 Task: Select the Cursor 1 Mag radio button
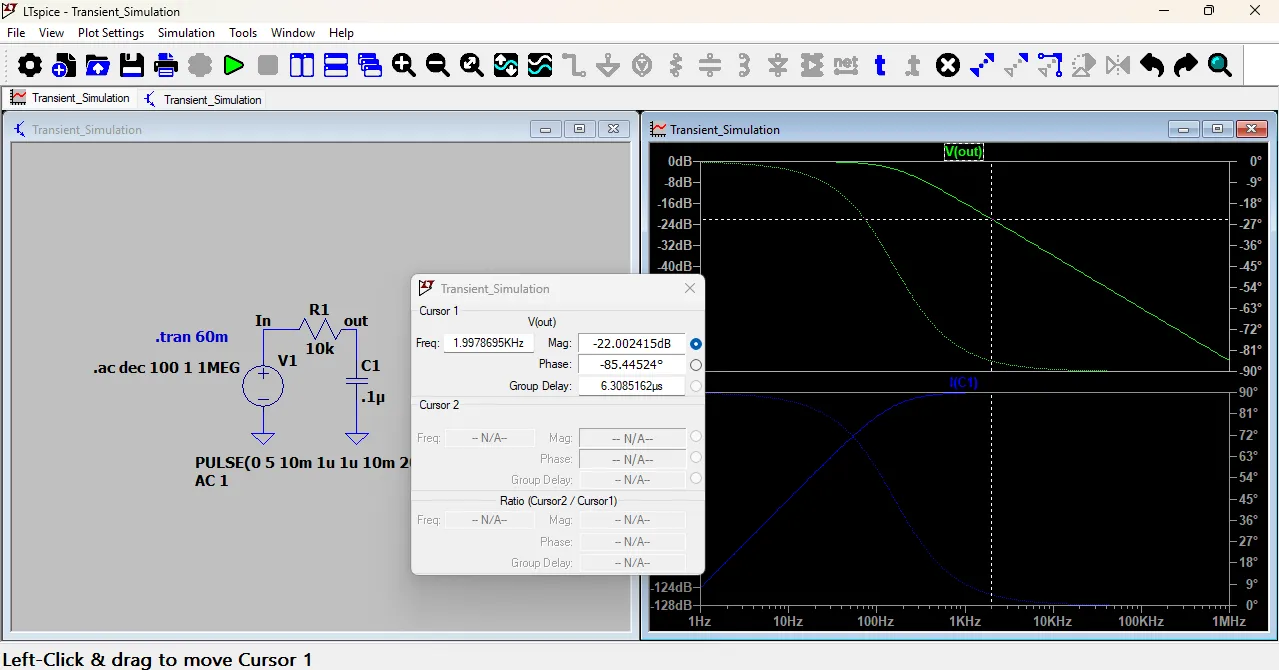696,344
